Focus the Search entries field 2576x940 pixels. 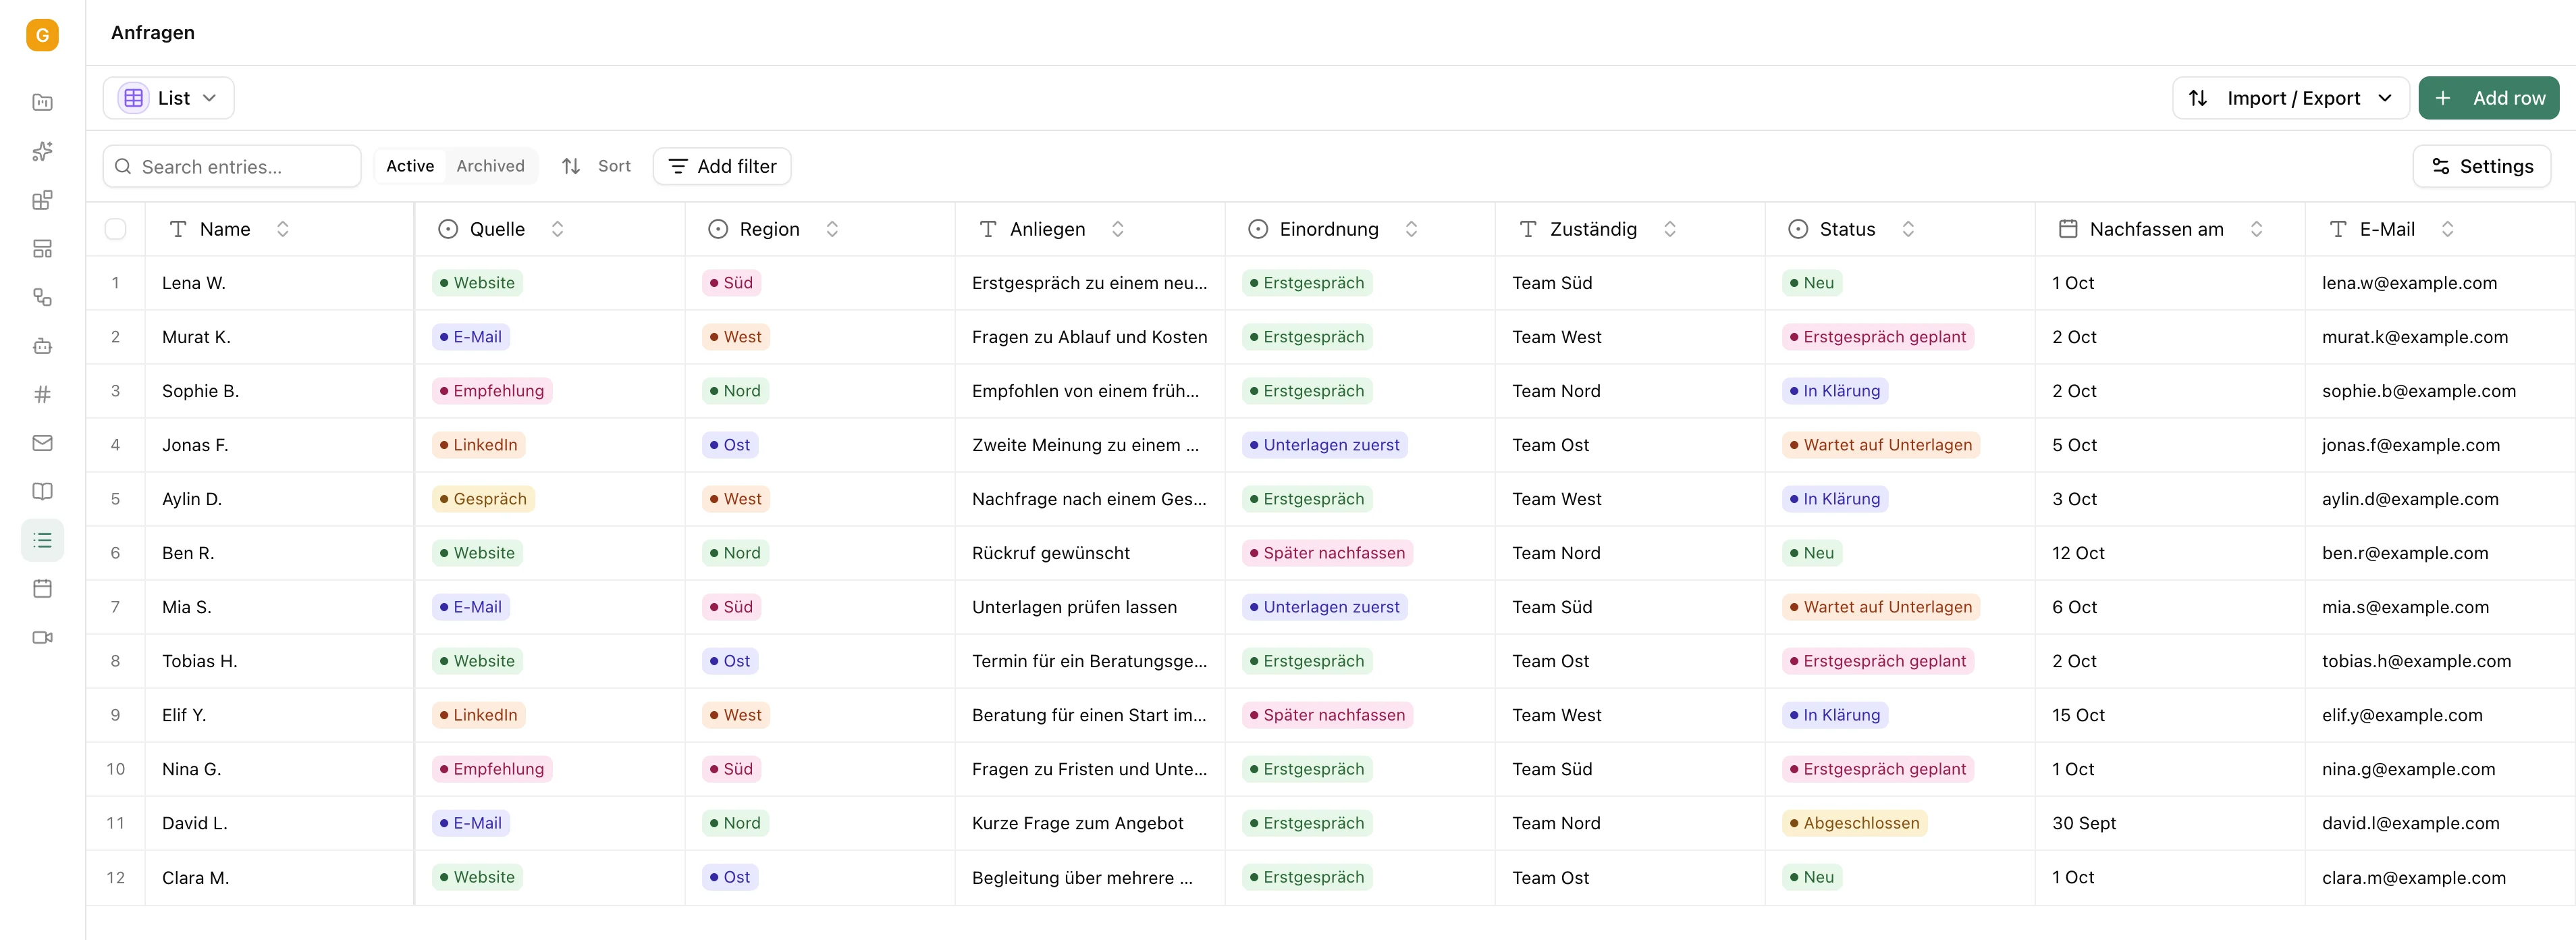tap(232, 166)
